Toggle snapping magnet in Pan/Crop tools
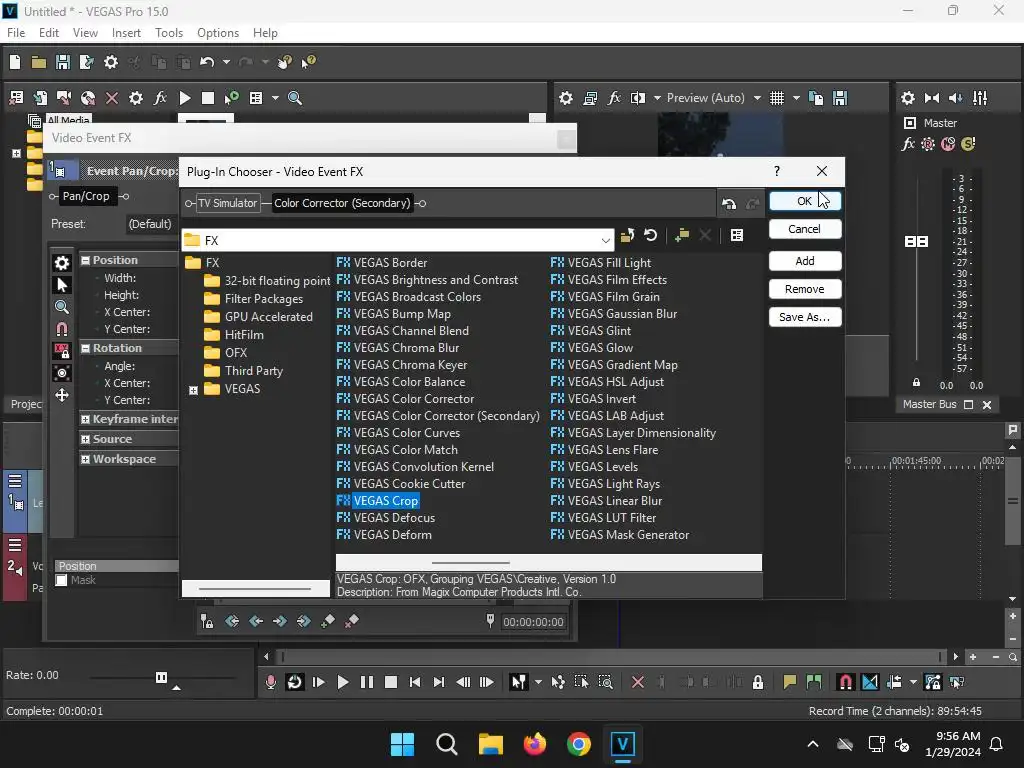 (62, 328)
